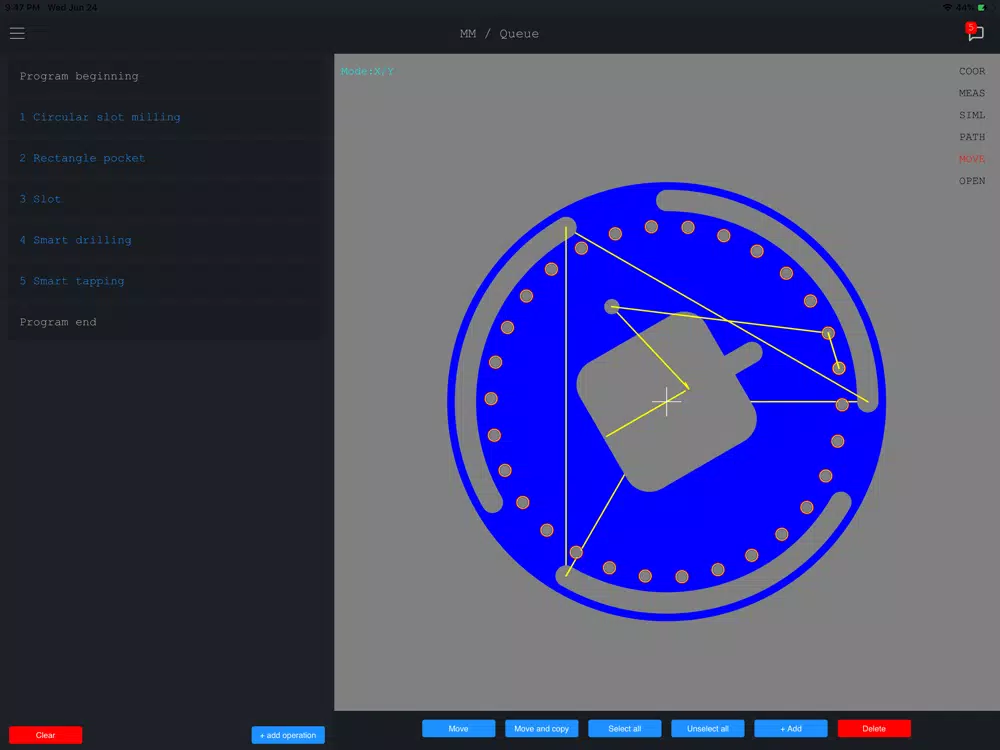Click the Move and copy button
1000x750 pixels.
[x=541, y=728]
